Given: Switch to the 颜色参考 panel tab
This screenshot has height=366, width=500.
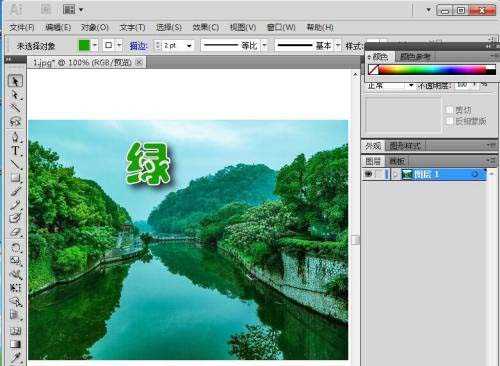Looking at the screenshot, I should (x=415, y=56).
